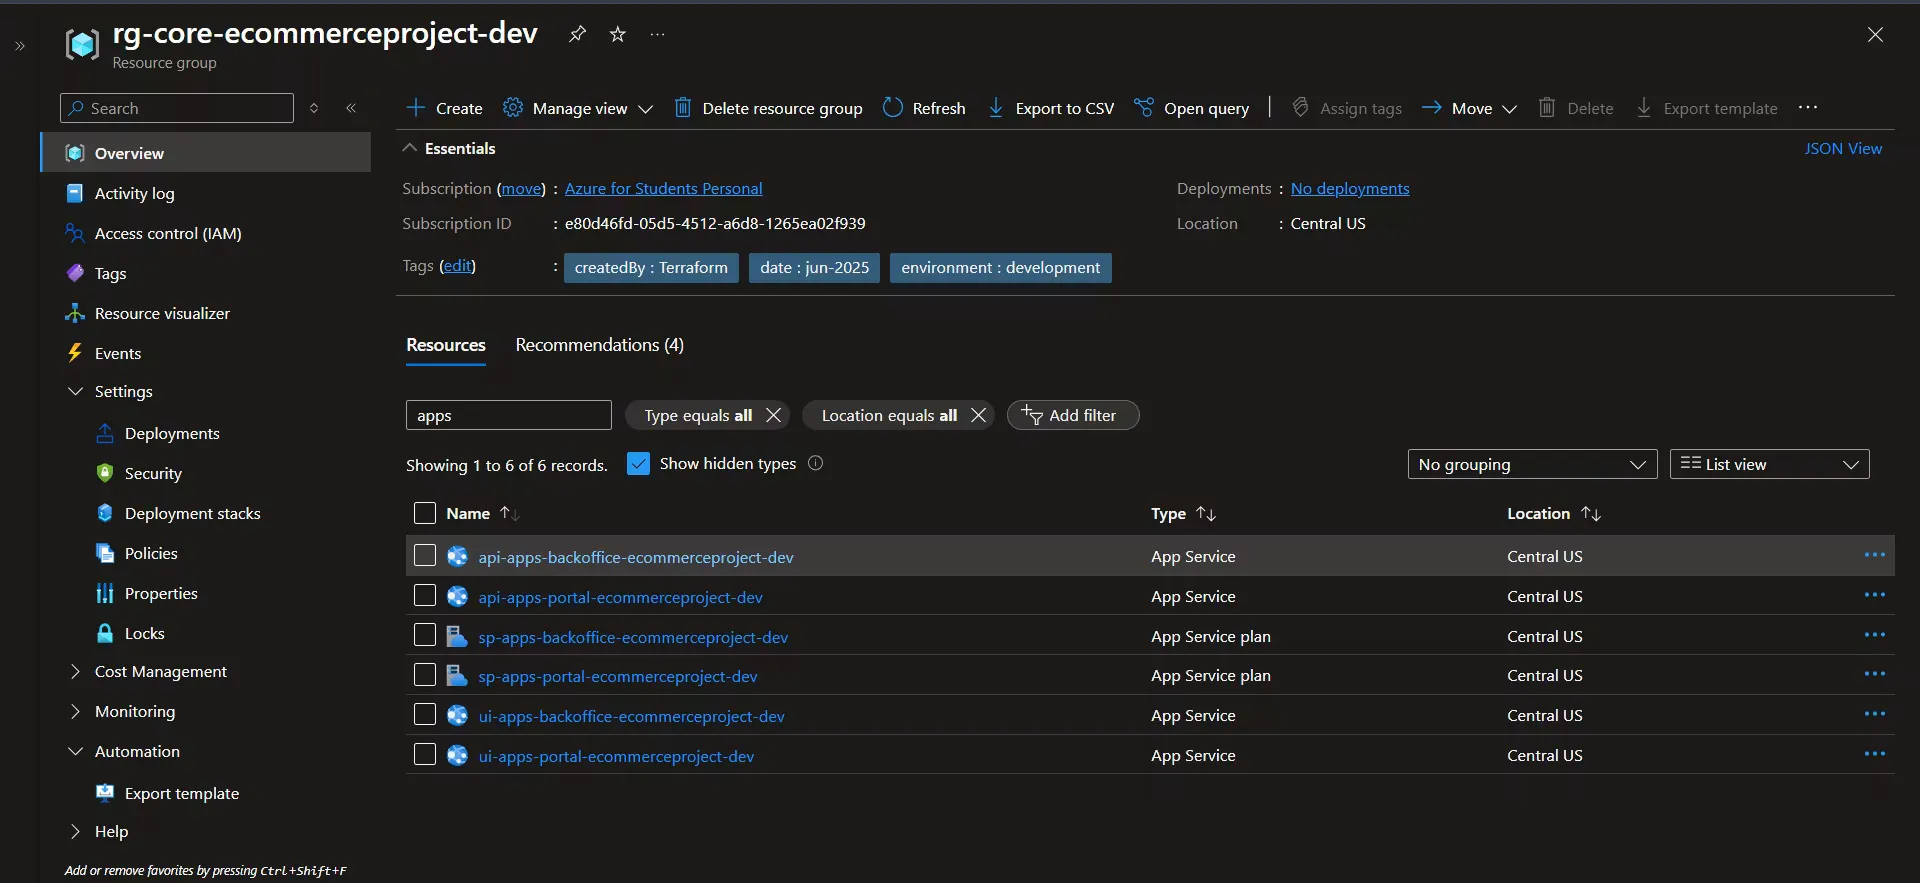
Task: Open the Azure for Students Personal link
Action: tap(663, 188)
